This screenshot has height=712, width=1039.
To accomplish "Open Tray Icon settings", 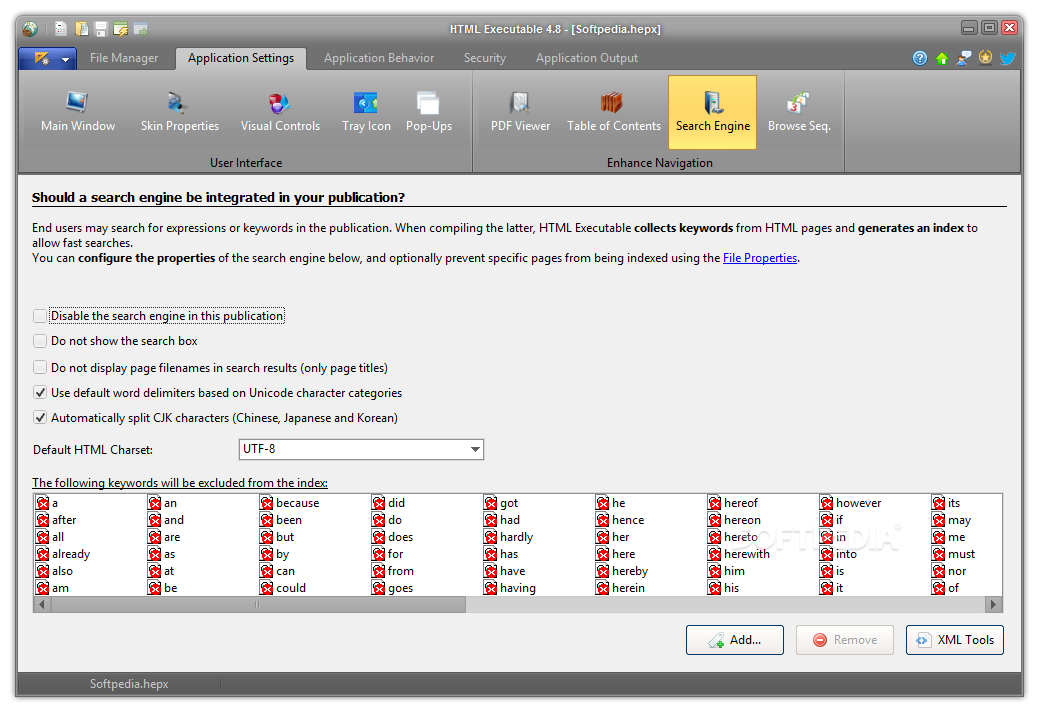I will (366, 112).
